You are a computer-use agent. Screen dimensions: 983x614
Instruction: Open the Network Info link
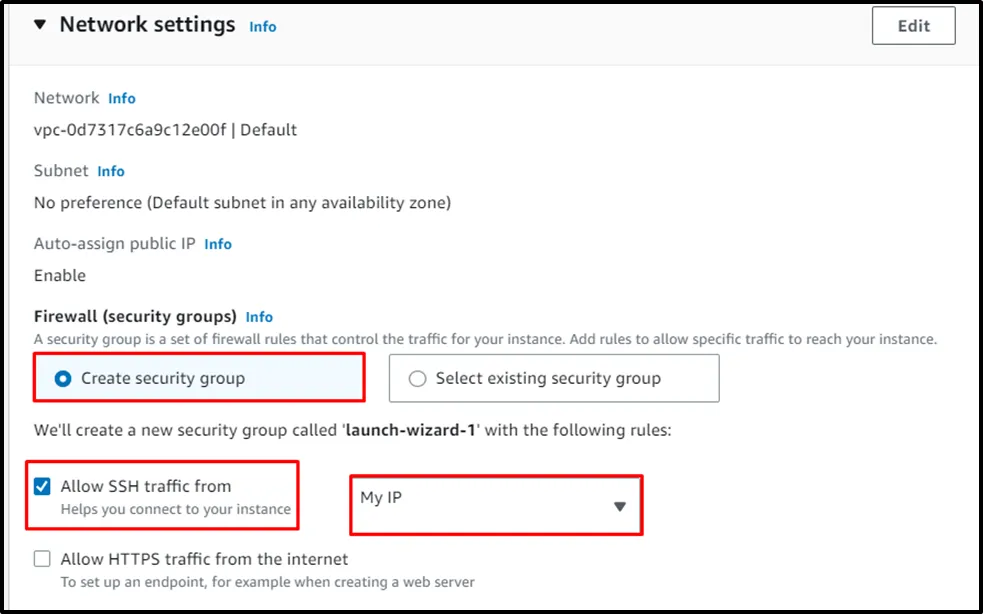coord(122,98)
